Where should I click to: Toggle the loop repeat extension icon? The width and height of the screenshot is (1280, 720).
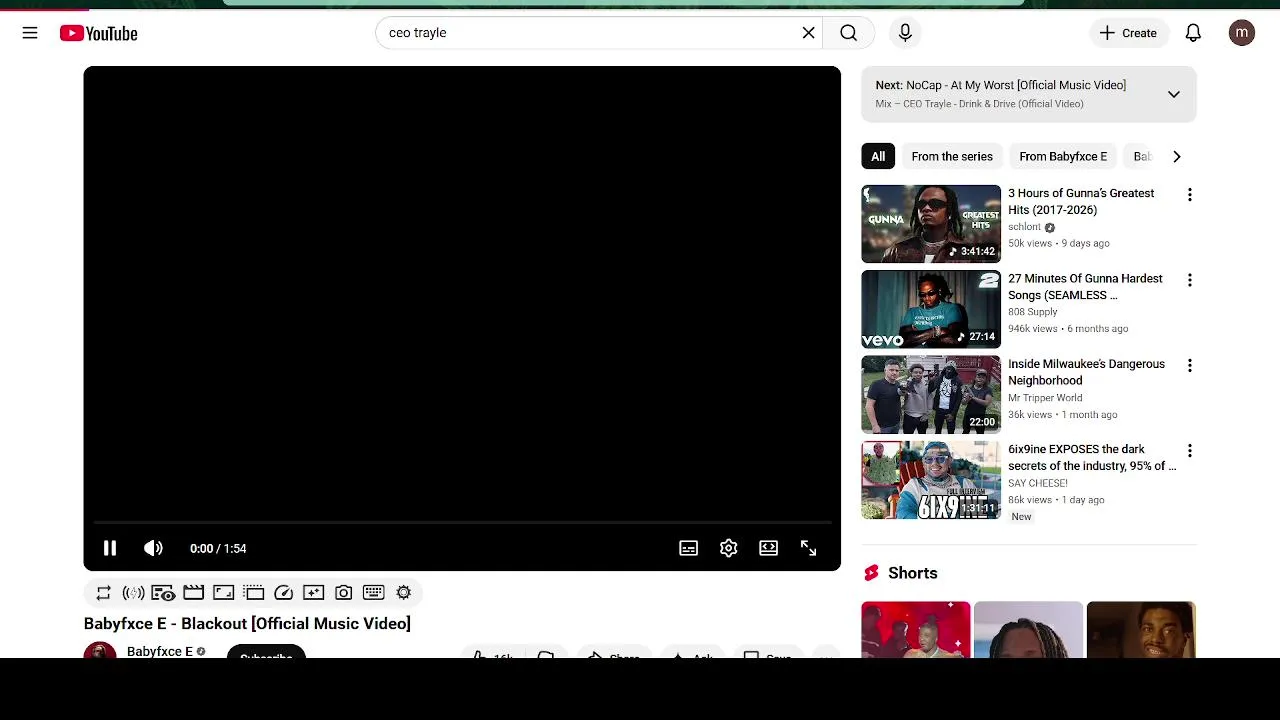pos(103,593)
